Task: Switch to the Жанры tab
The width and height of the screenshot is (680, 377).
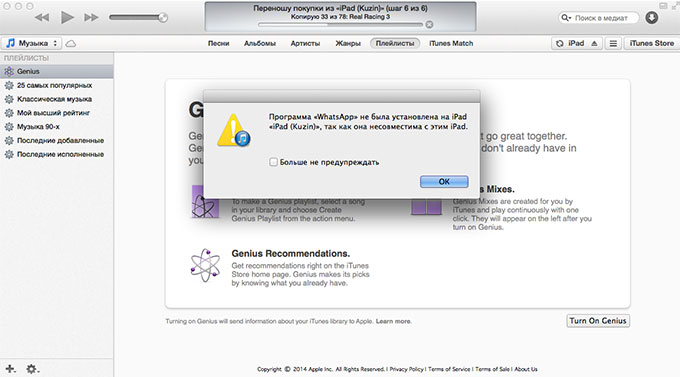Action: tap(348, 43)
